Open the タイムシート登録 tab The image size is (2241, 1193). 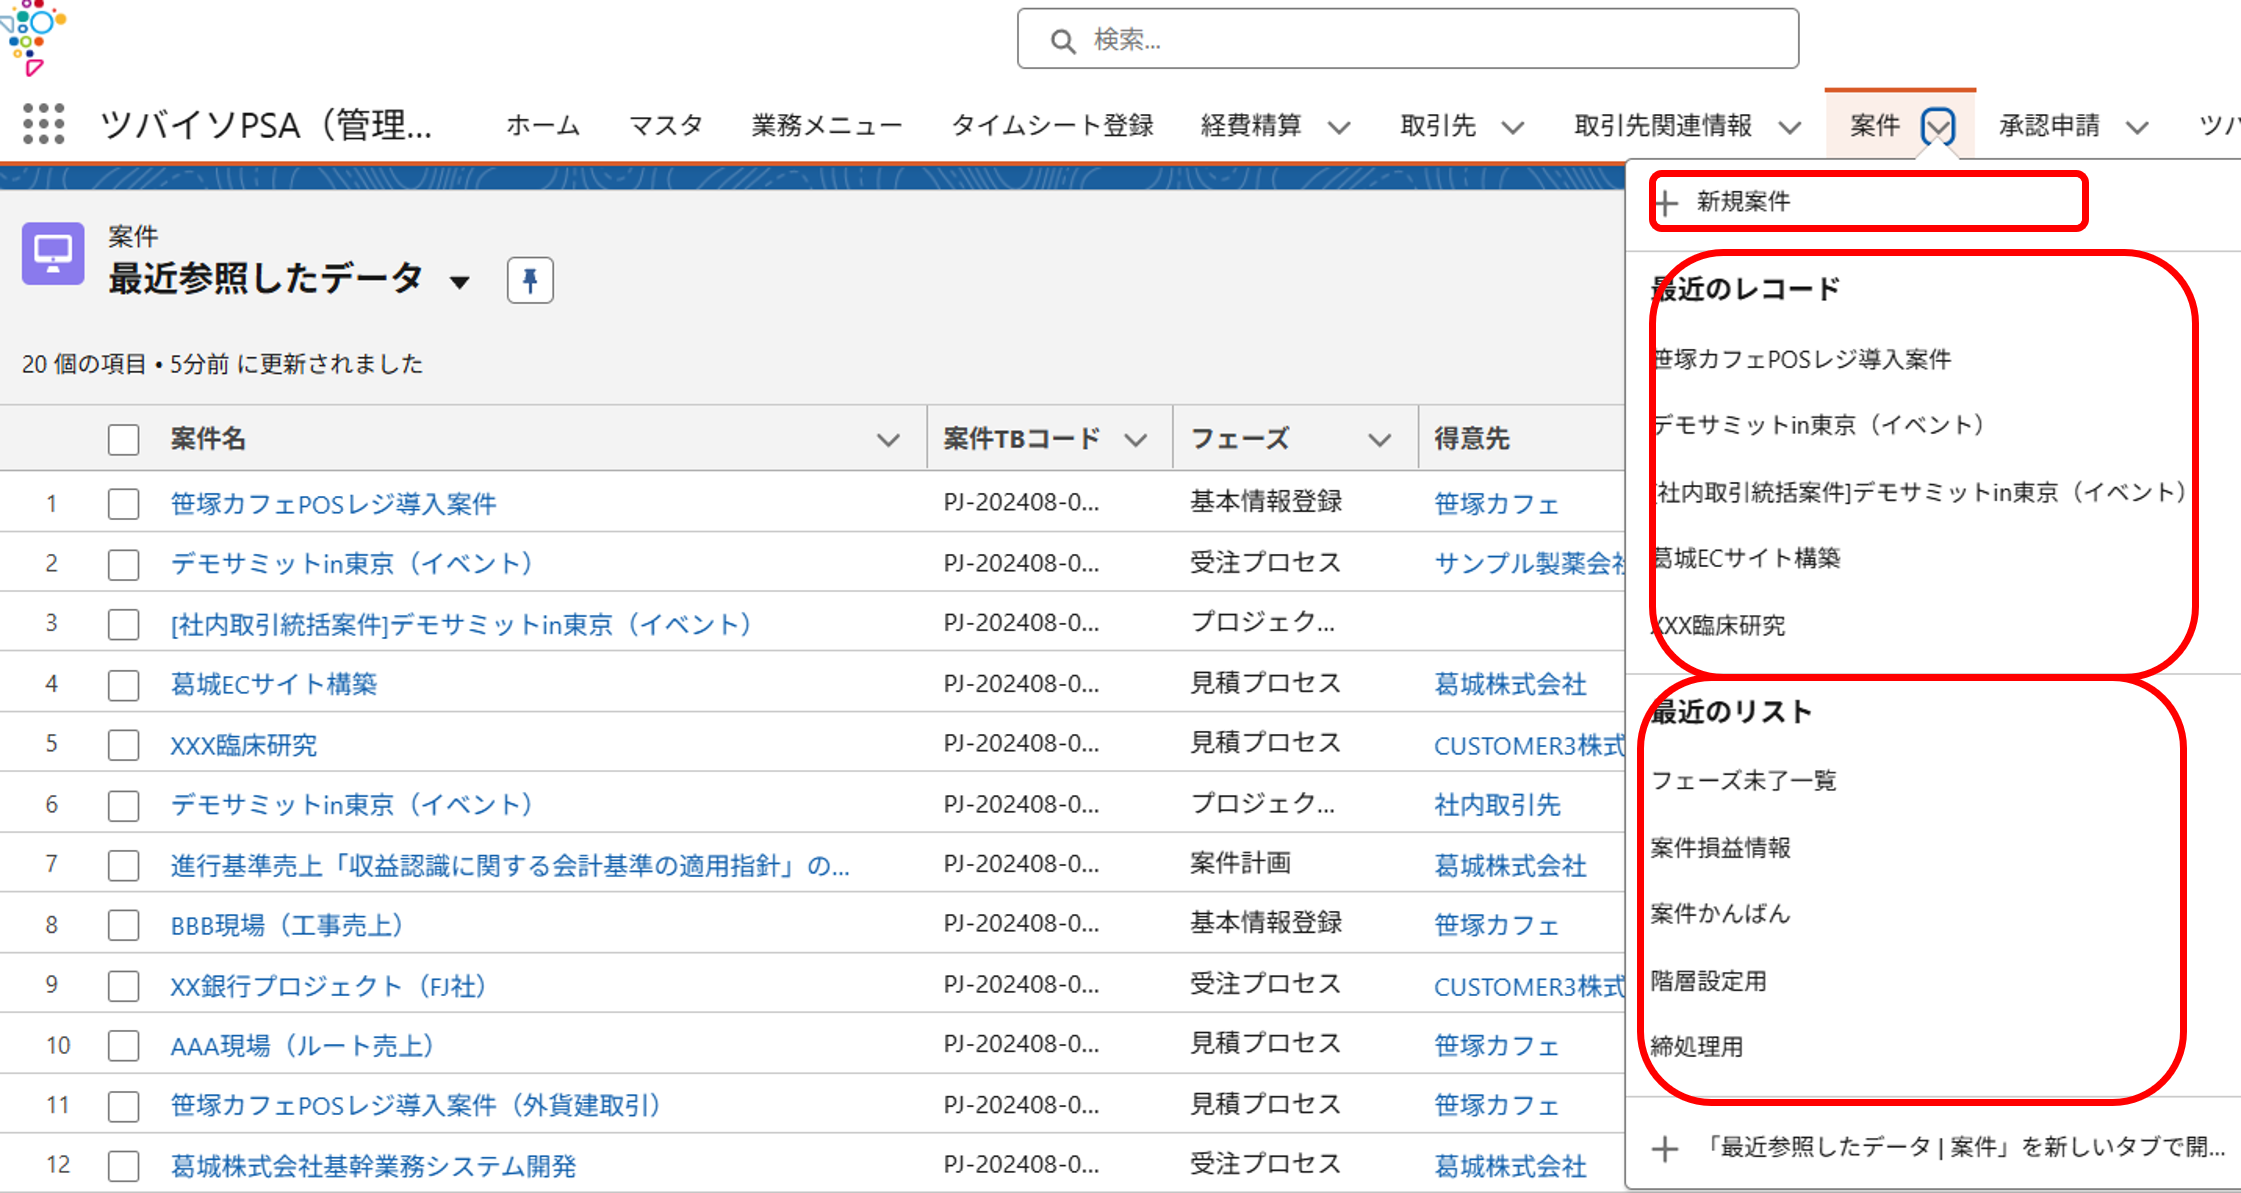pos(1052,125)
